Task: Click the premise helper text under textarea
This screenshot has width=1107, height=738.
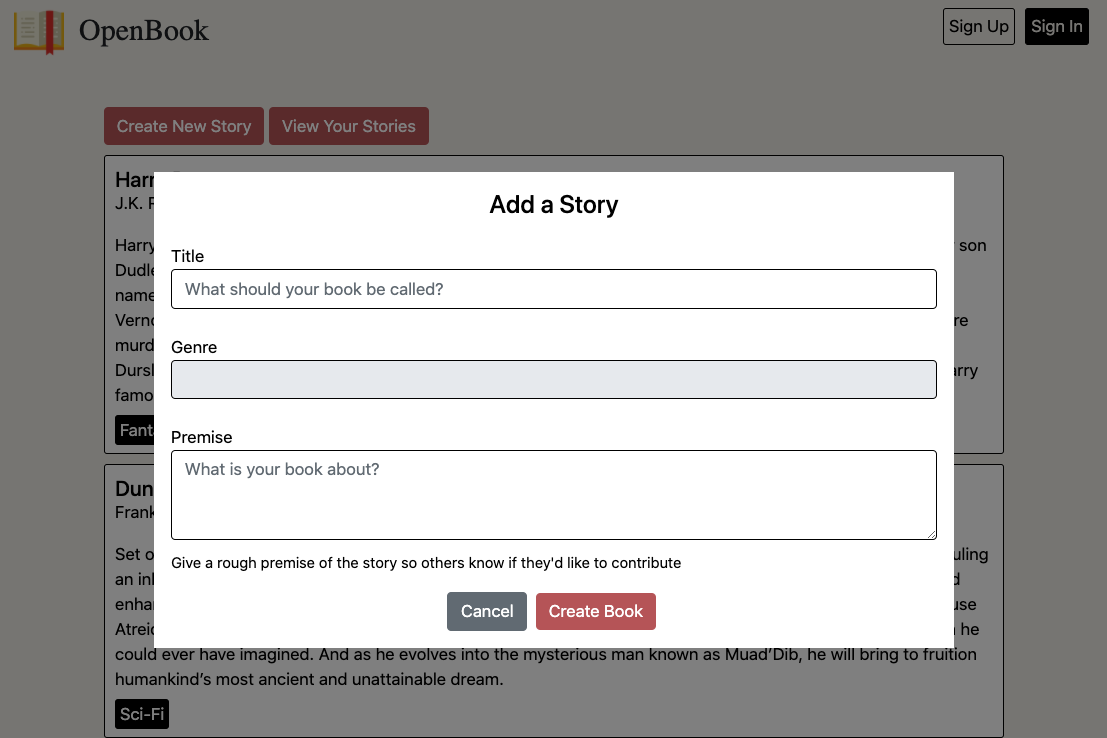Action: pos(425,562)
